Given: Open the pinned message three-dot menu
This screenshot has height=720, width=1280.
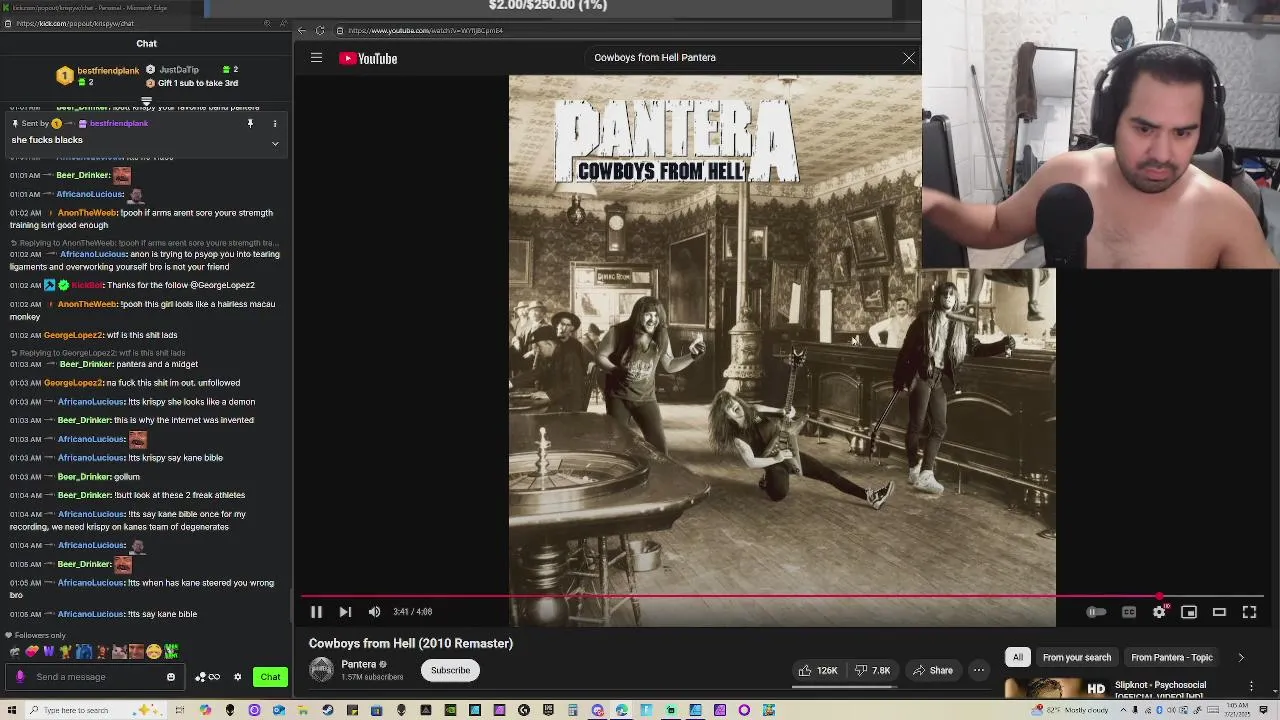Looking at the screenshot, I should point(275,124).
